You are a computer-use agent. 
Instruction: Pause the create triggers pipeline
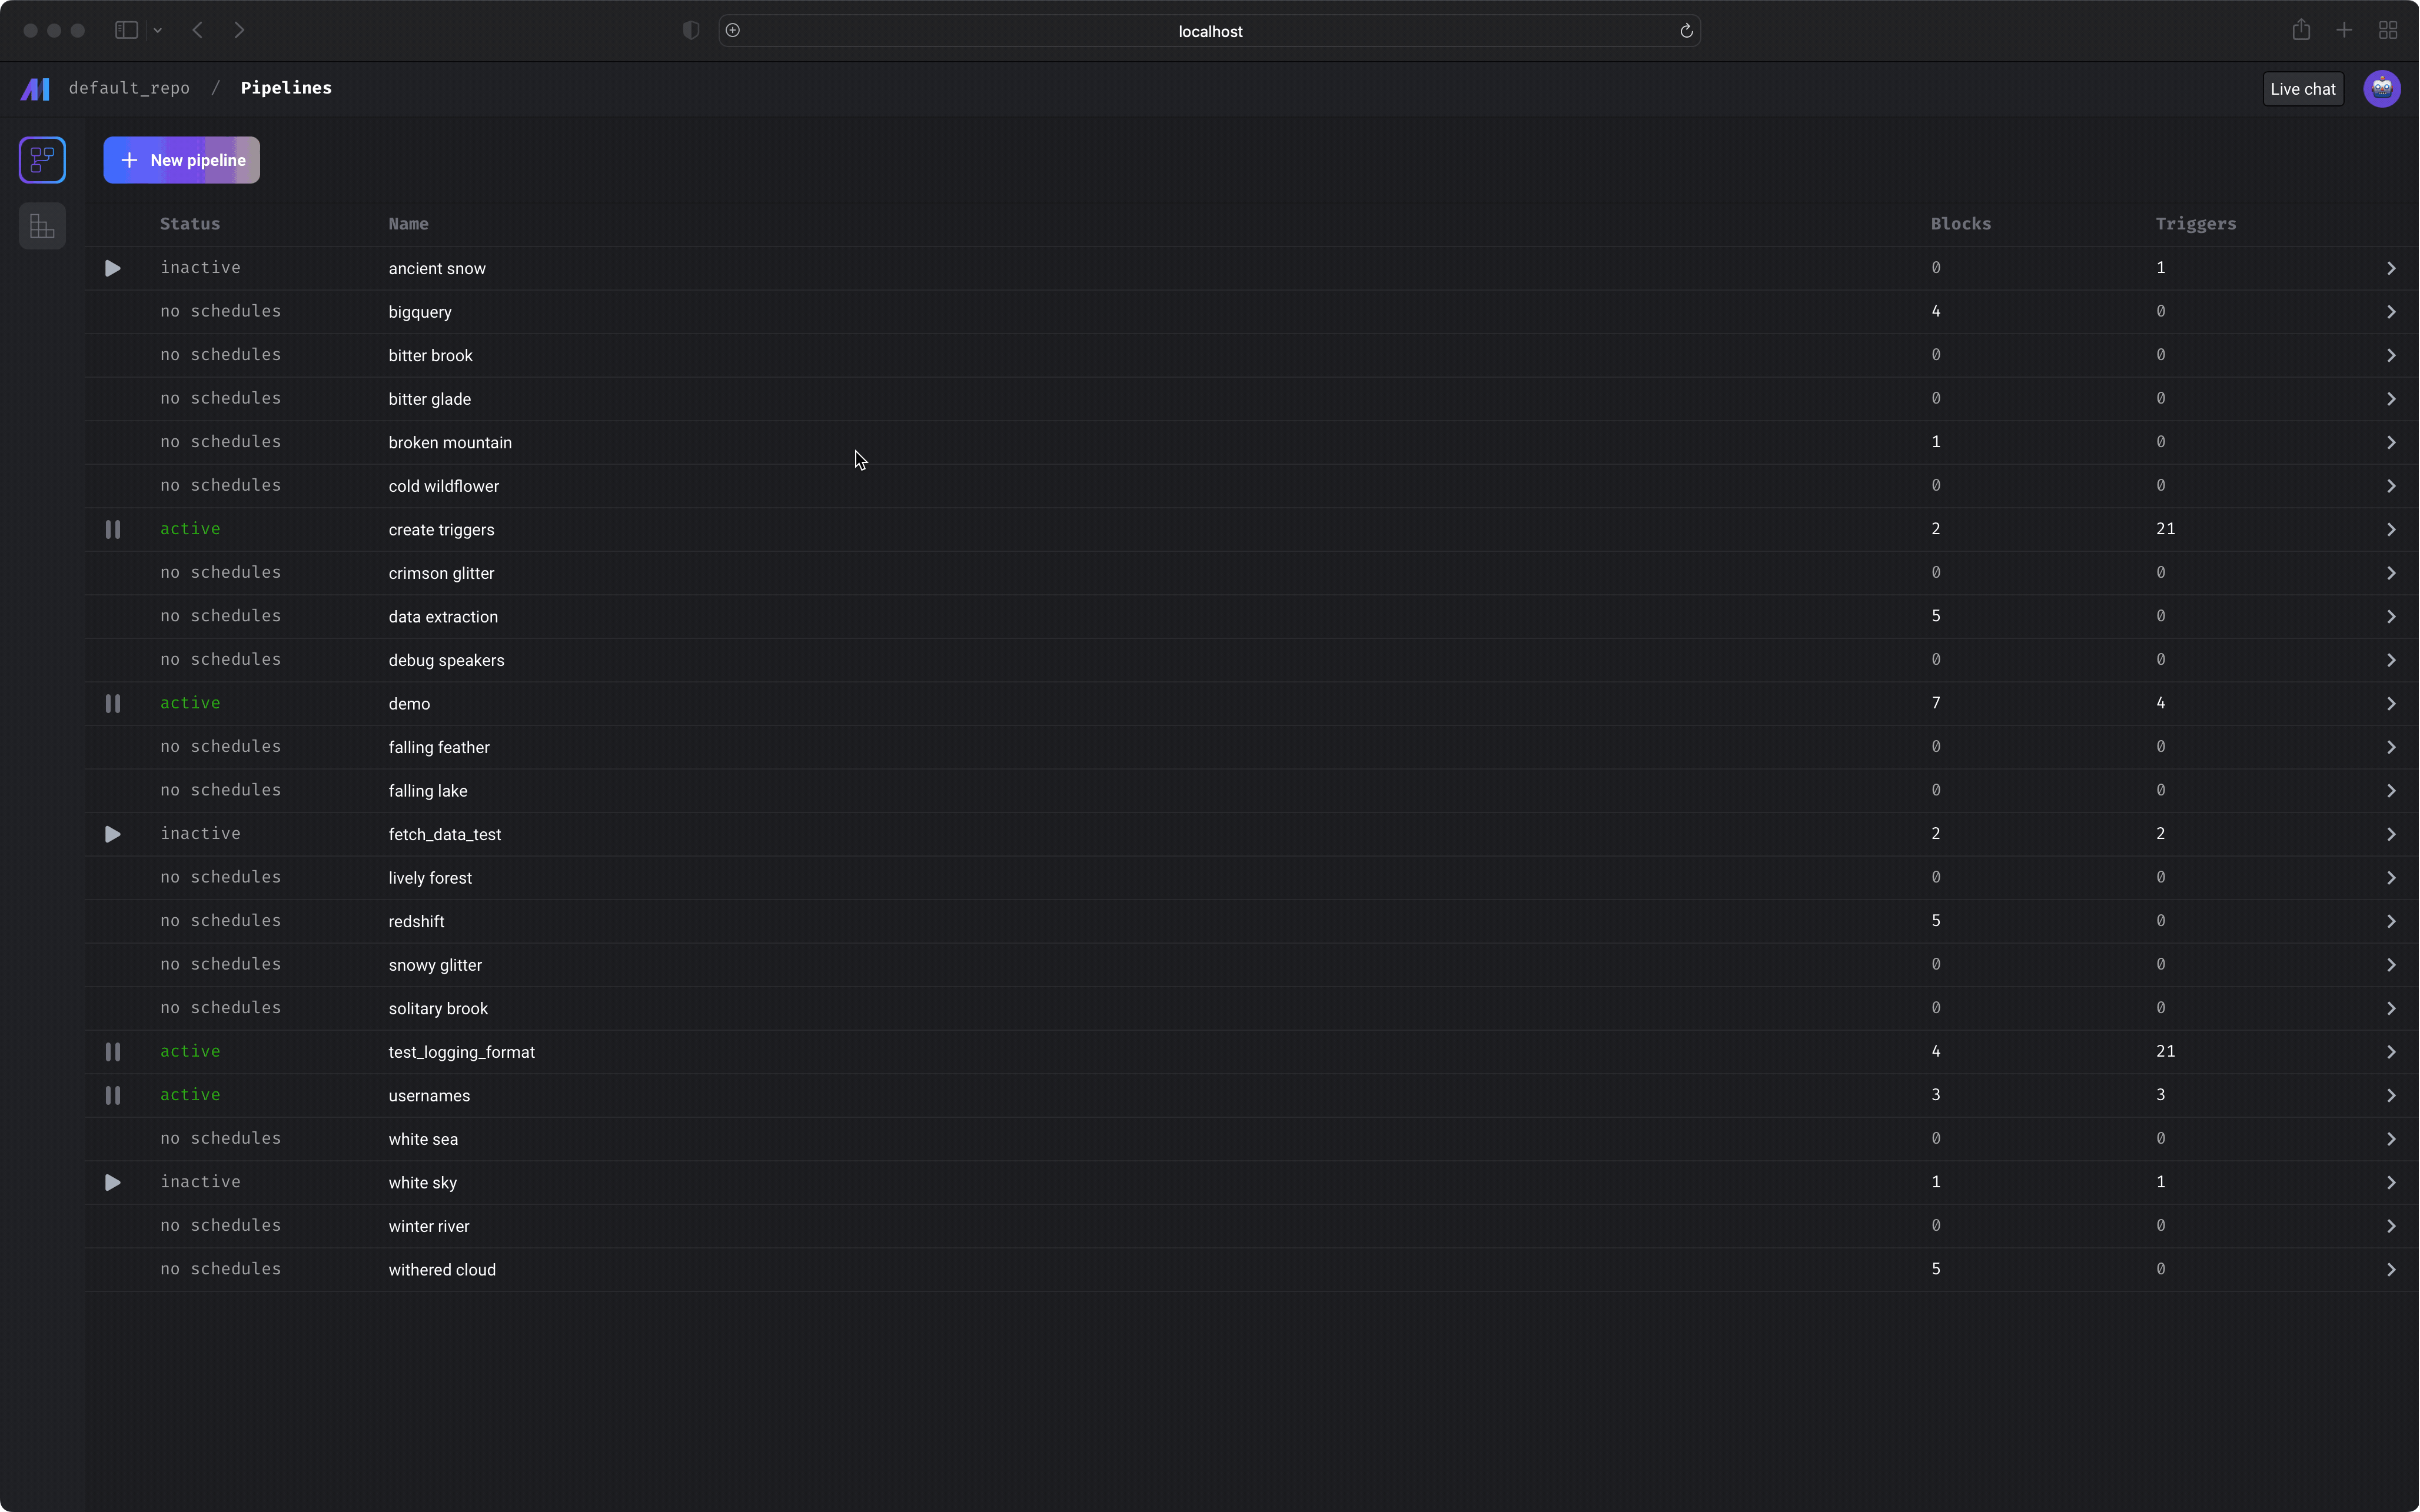113,530
